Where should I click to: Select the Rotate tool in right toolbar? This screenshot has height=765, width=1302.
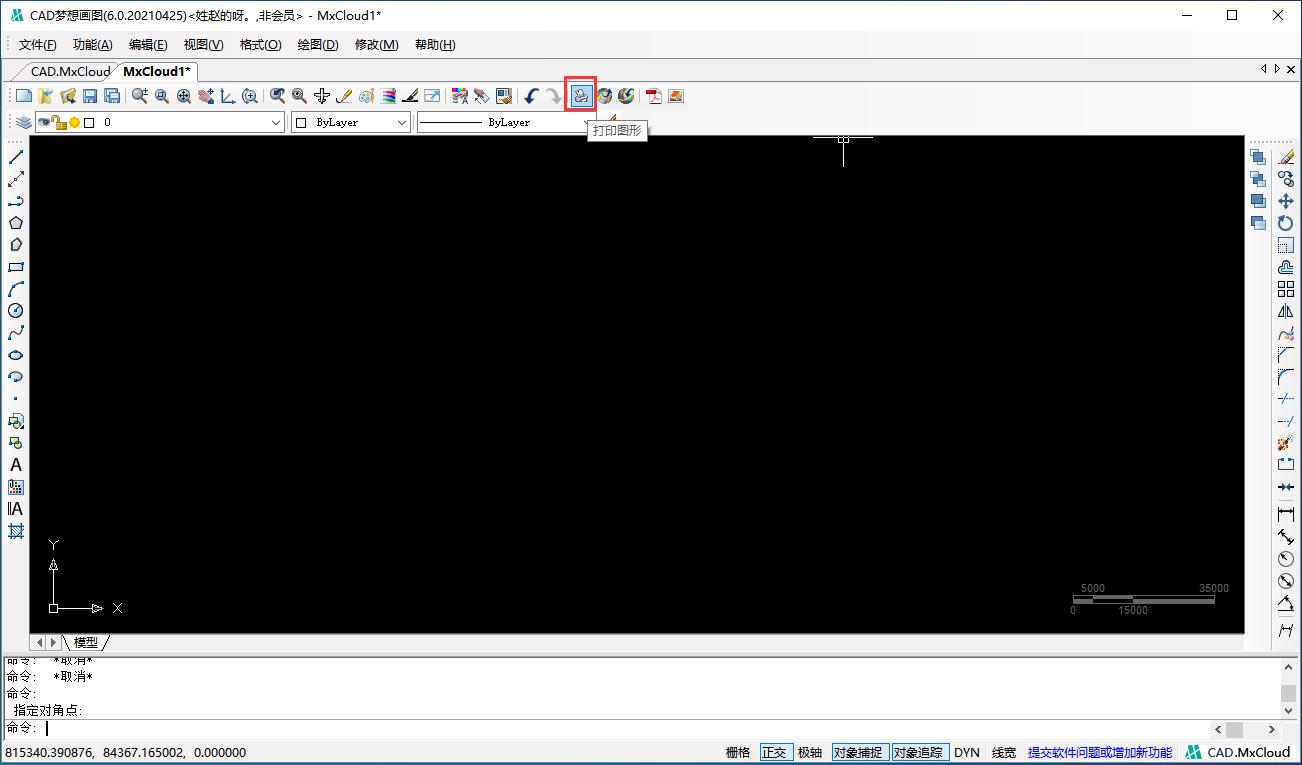[x=1286, y=223]
